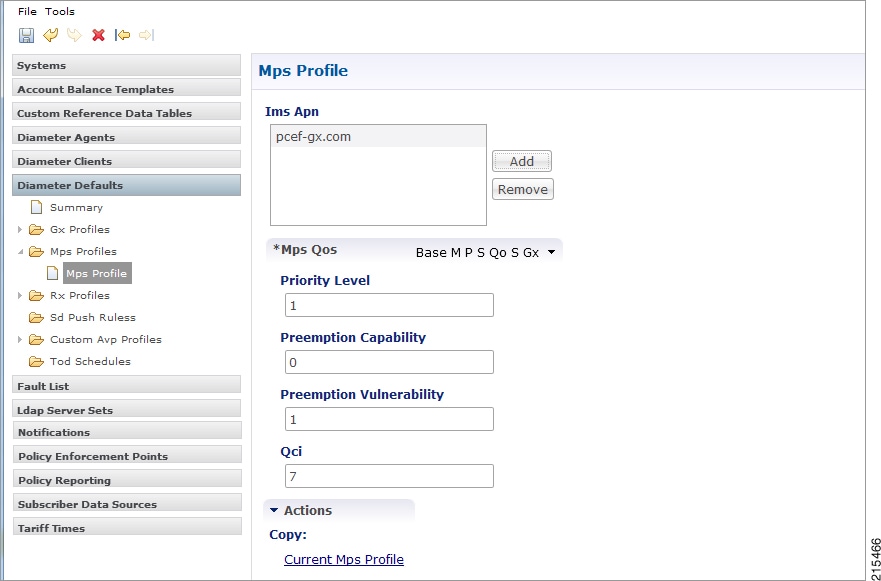Undo the last change
This screenshot has width=881, height=581.
pos(50,35)
